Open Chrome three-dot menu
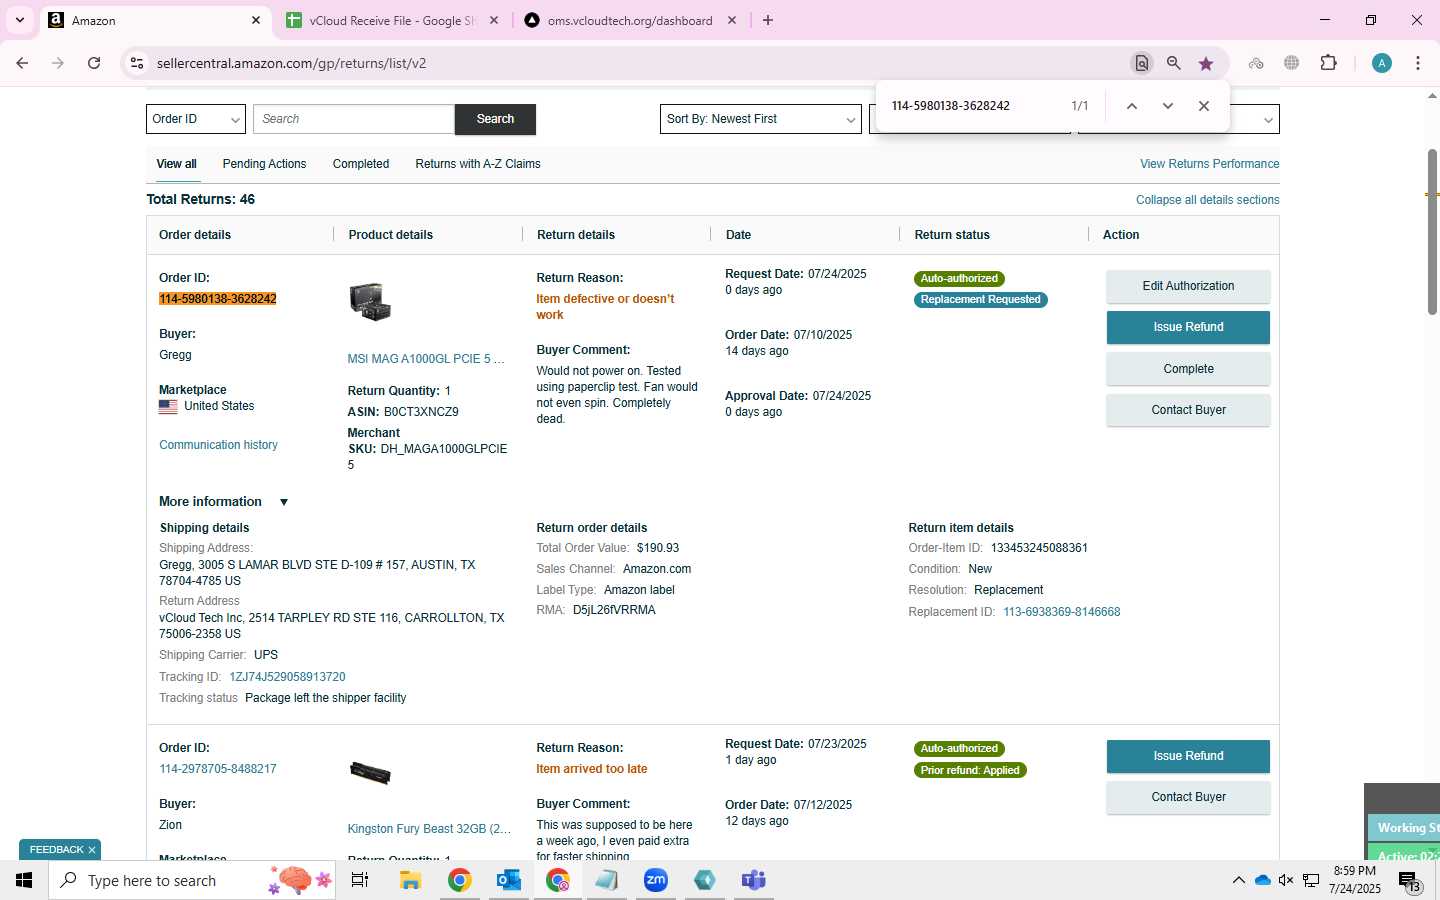The image size is (1440, 900). pyautogui.click(x=1418, y=63)
